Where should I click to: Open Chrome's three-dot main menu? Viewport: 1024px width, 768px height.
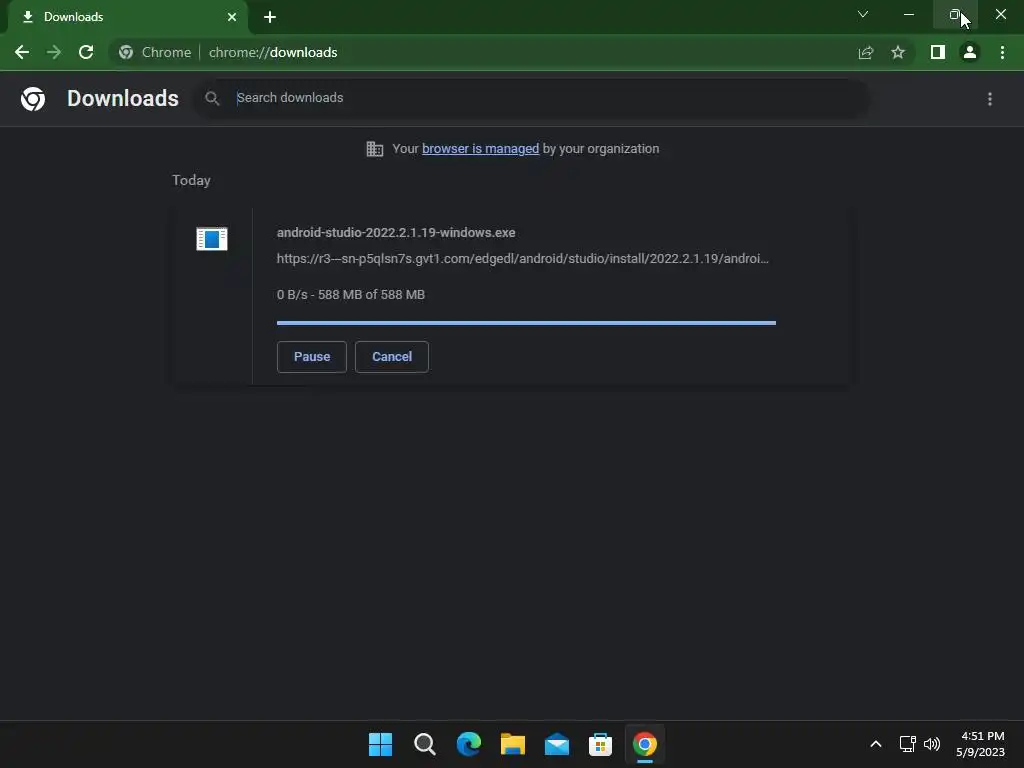(1002, 52)
